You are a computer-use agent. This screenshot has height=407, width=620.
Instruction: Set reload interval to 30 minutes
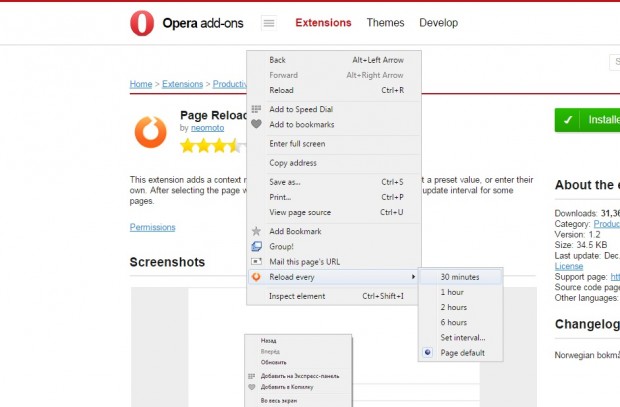coord(461,277)
